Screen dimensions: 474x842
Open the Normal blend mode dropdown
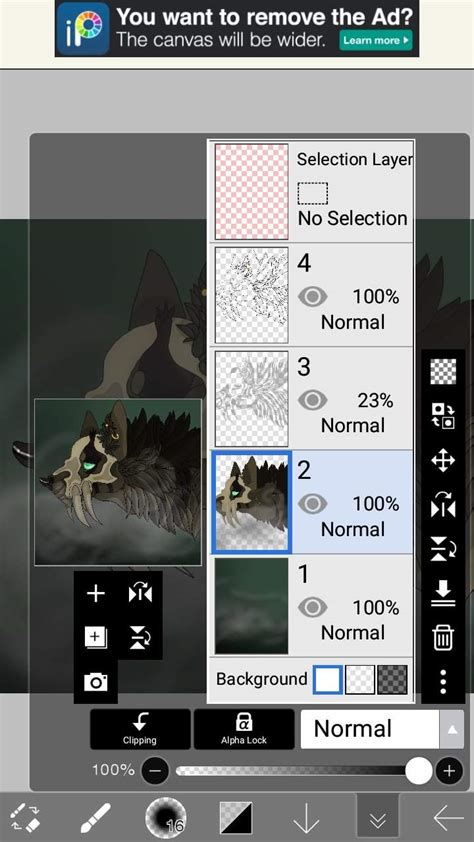[x=370, y=729]
